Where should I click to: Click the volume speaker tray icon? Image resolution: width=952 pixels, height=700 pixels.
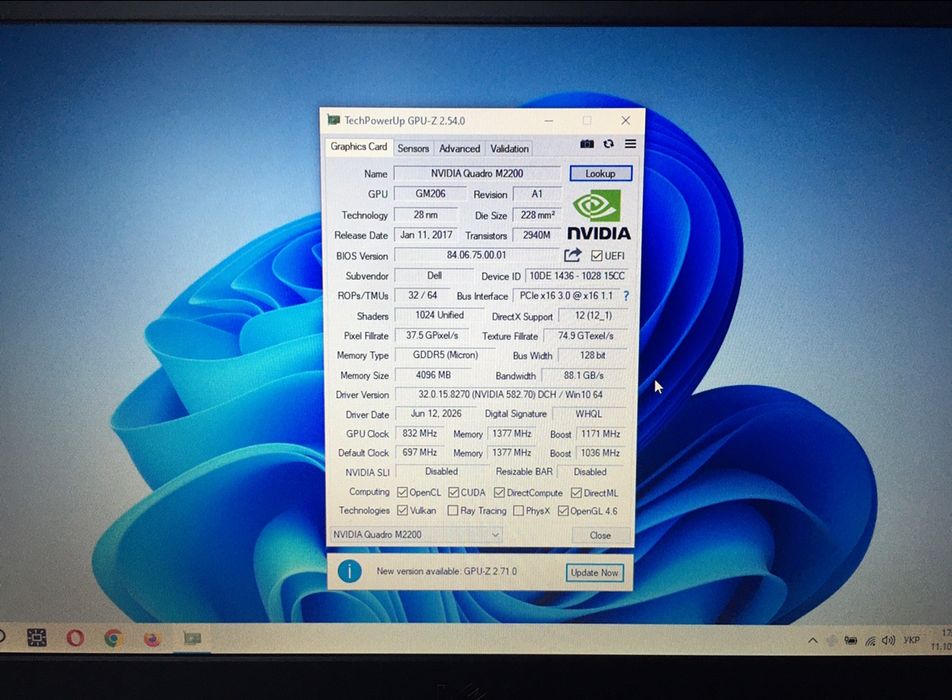click(888, 641)
